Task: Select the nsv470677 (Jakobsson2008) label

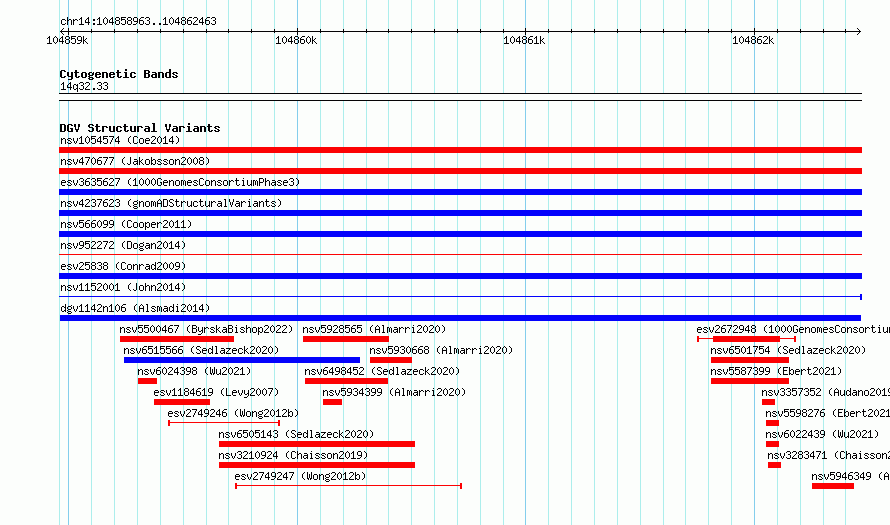Action: coord(135,161)
